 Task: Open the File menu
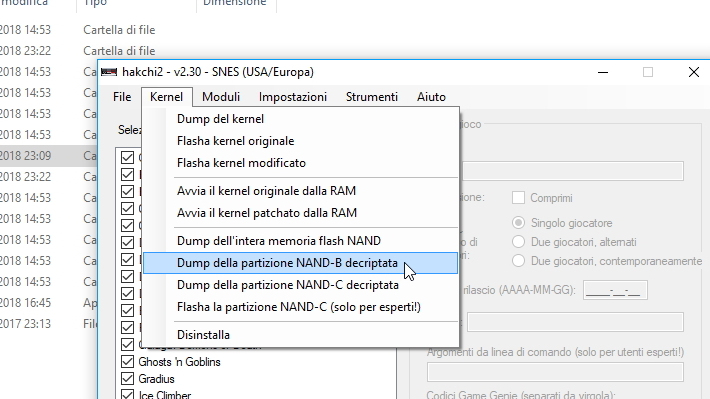click(x=122, y=97)
